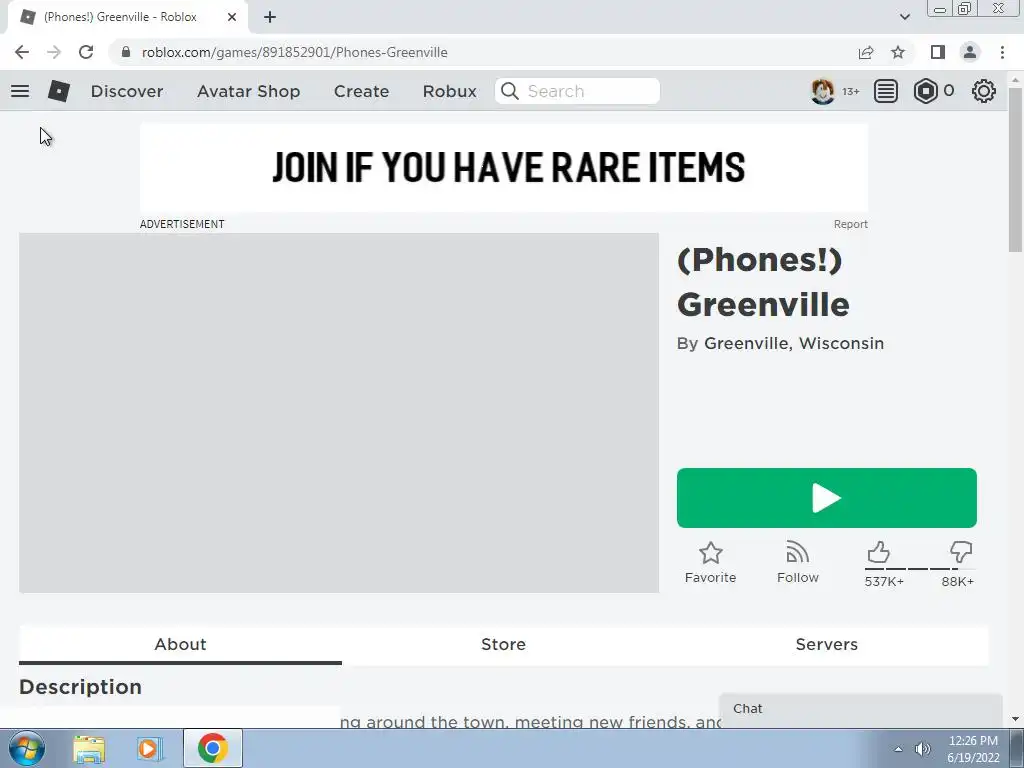Go back in the browser
Screen dimensions: 1024x768
pyautogui.click(x=22, y=52)
